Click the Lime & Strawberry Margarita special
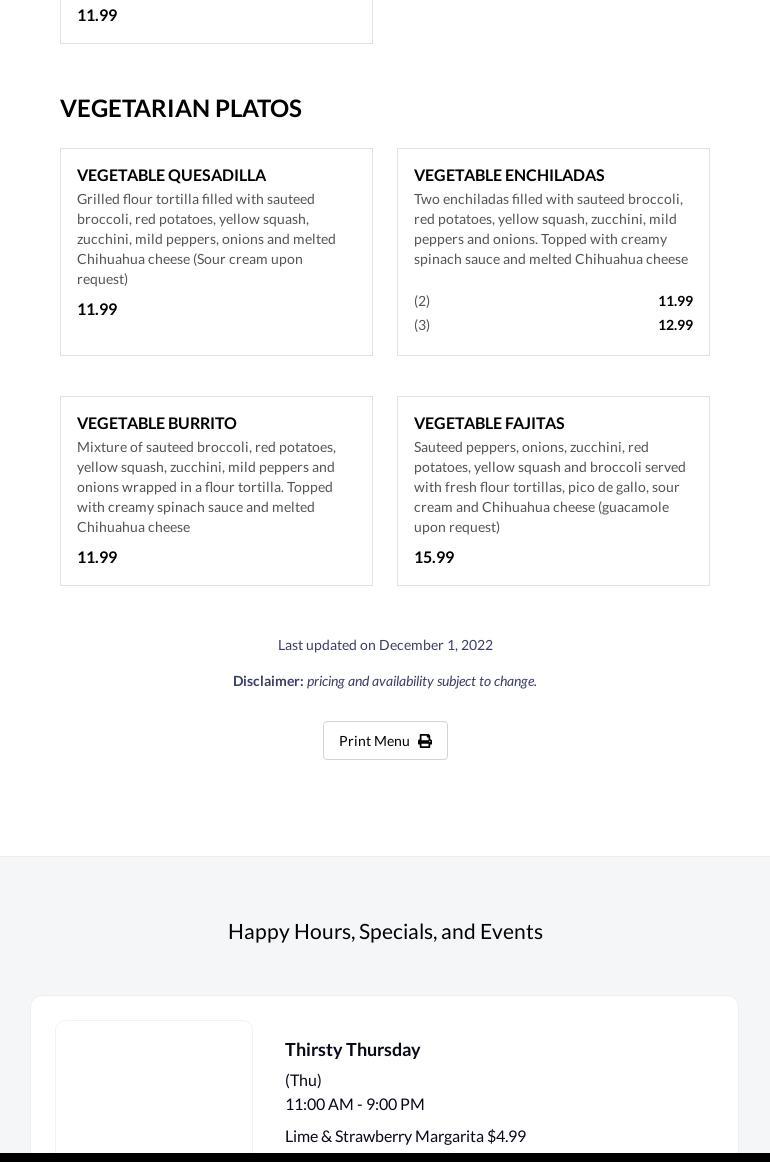This screenshot has width=770, height=1162. 405,1136
